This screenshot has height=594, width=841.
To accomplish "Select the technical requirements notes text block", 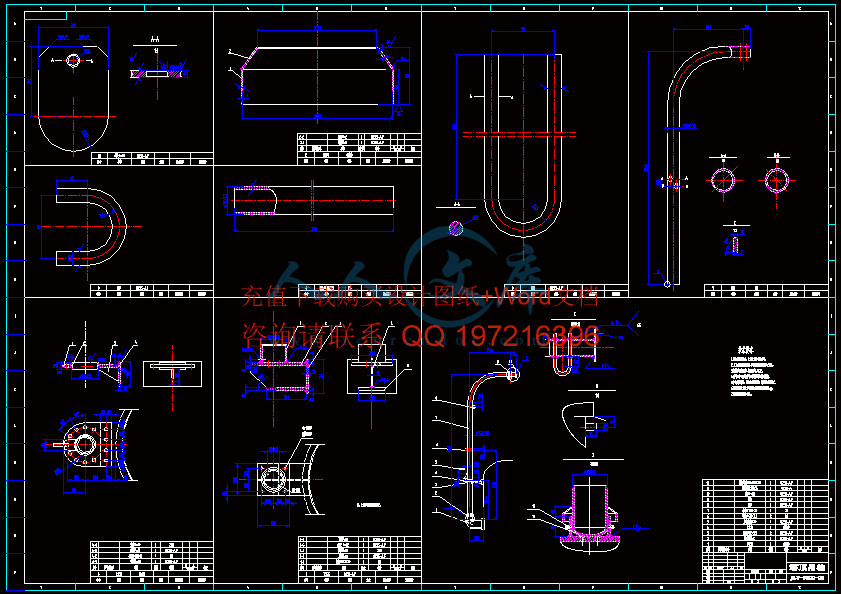I will [x=753, y=370].
